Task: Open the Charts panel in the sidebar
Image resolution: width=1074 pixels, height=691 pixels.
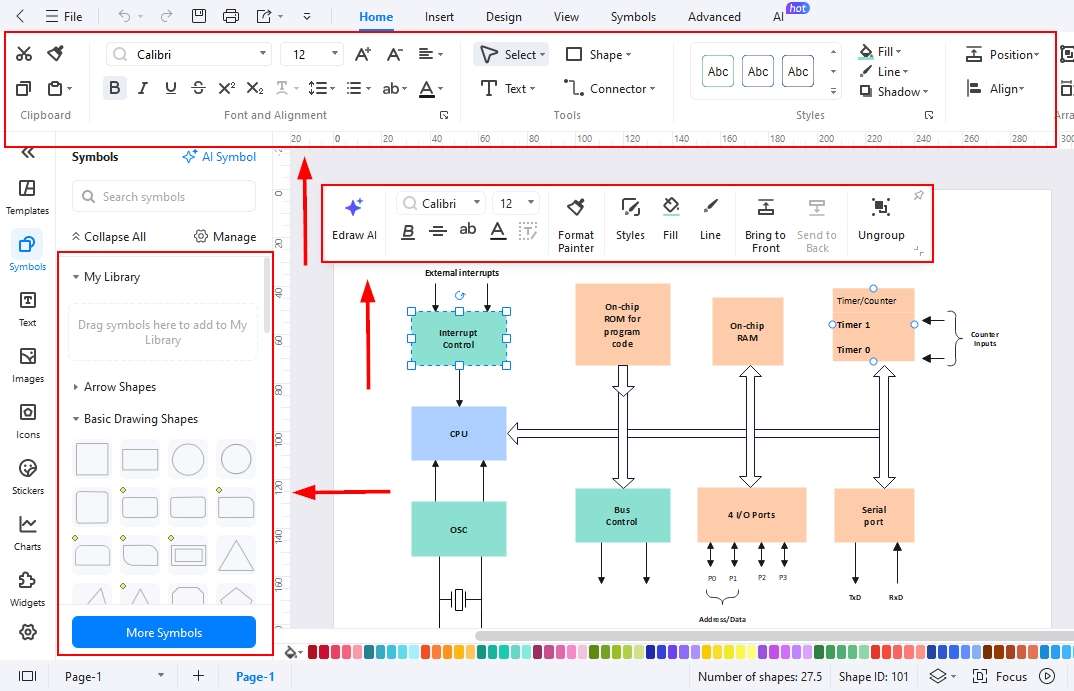Action: (27, 530)
